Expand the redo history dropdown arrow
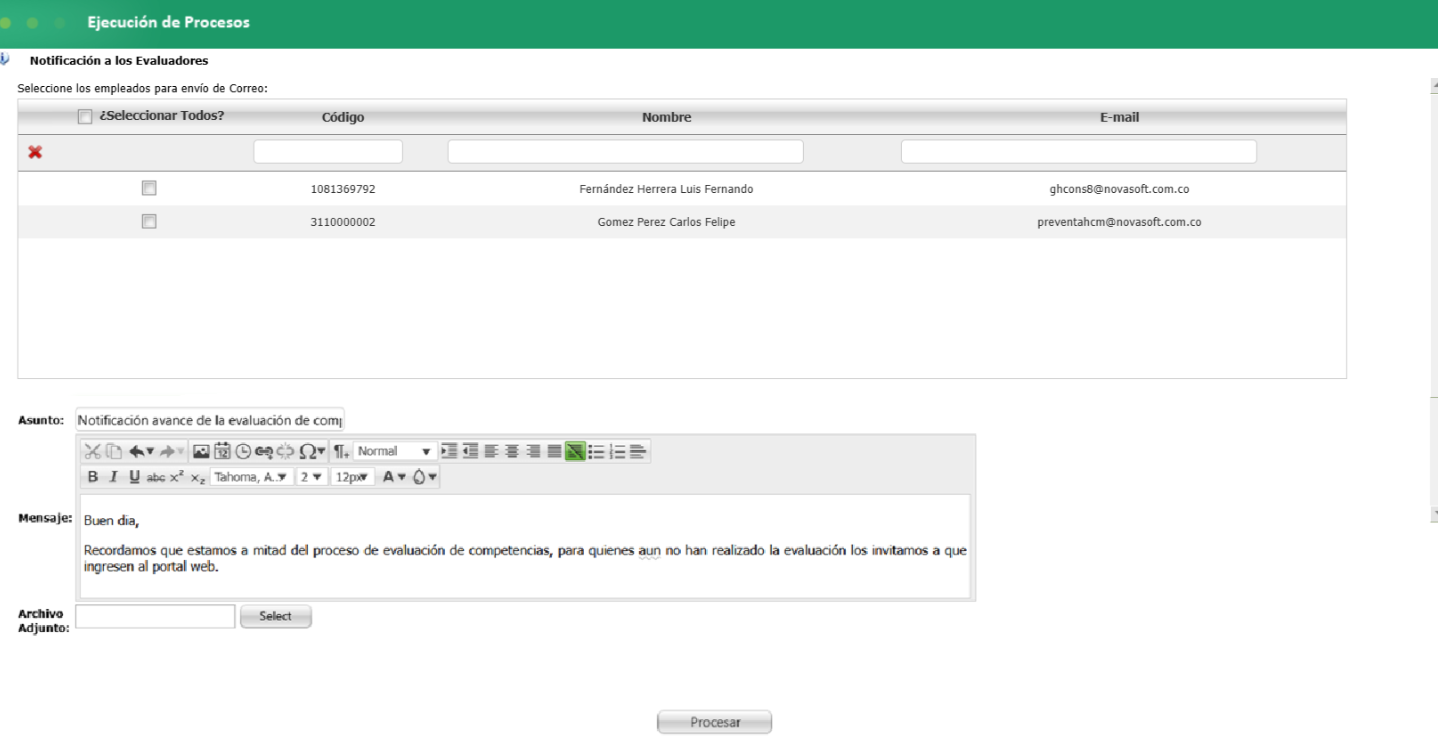The height and width of the screenshot is (739, 1438). coord(180,451)
